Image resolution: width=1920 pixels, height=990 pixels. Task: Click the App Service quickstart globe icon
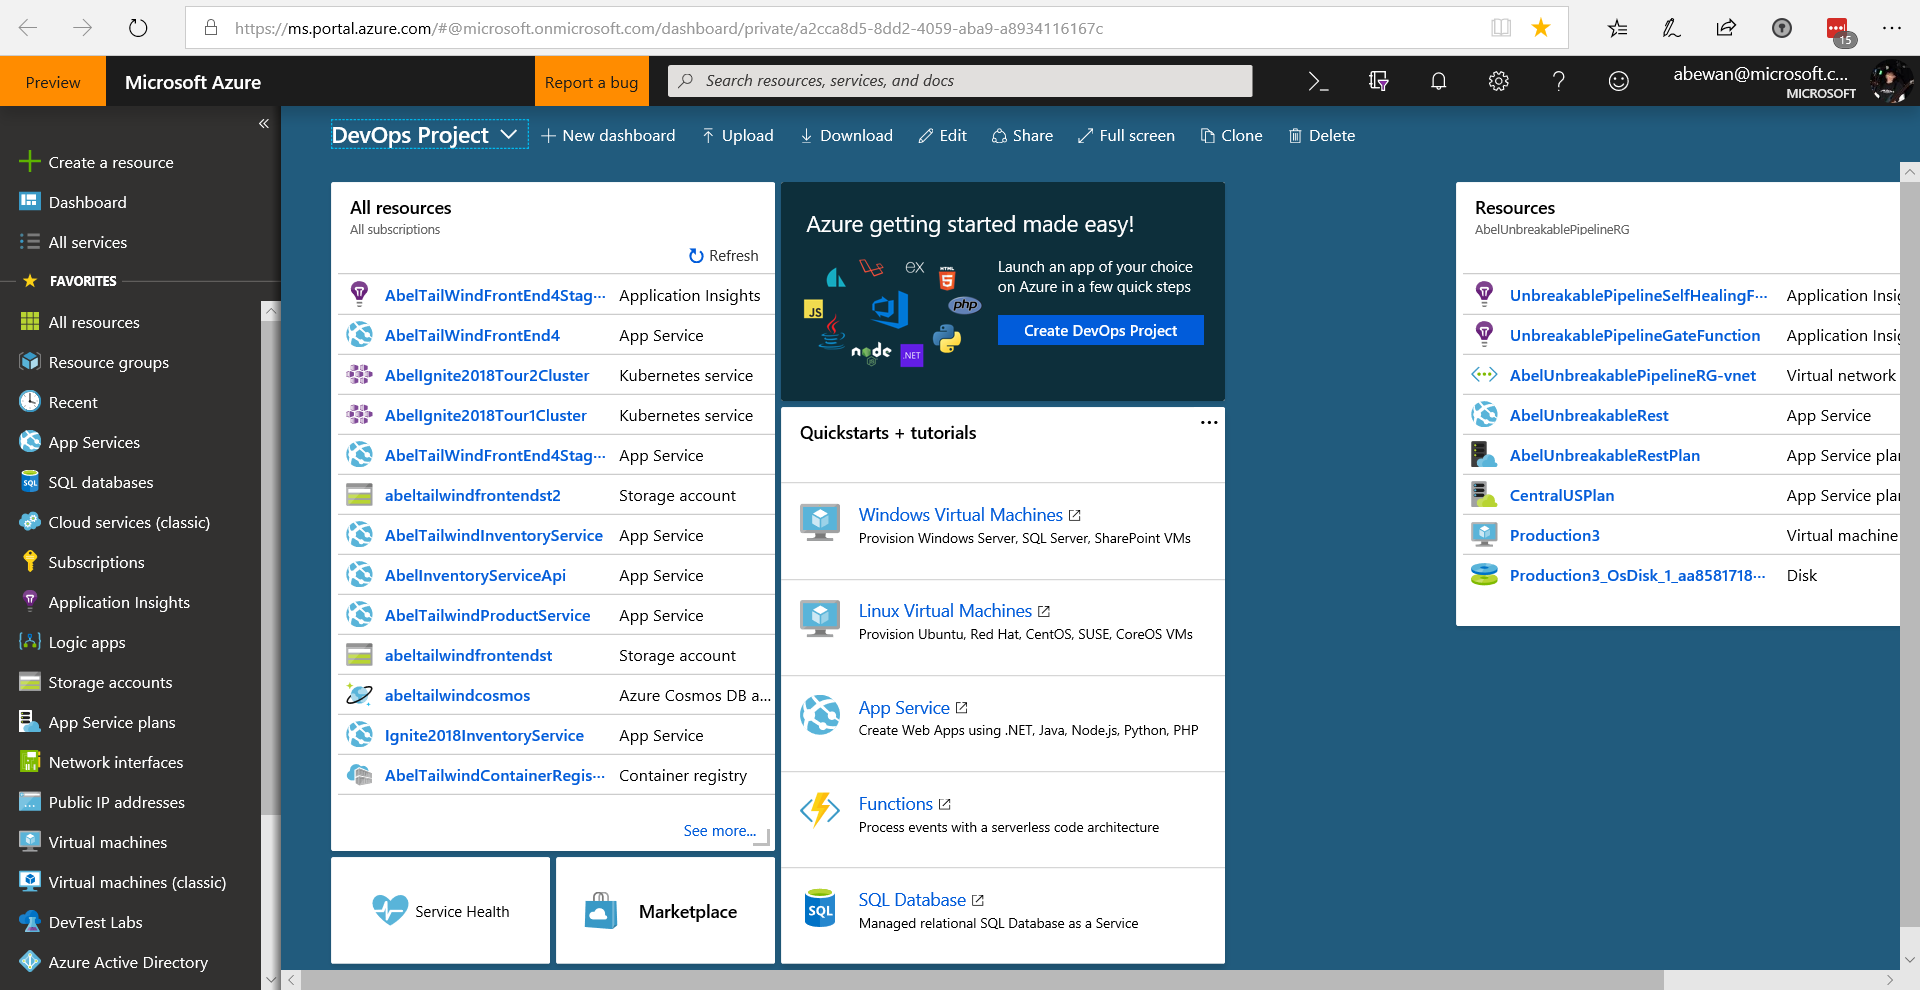[820, 715]
